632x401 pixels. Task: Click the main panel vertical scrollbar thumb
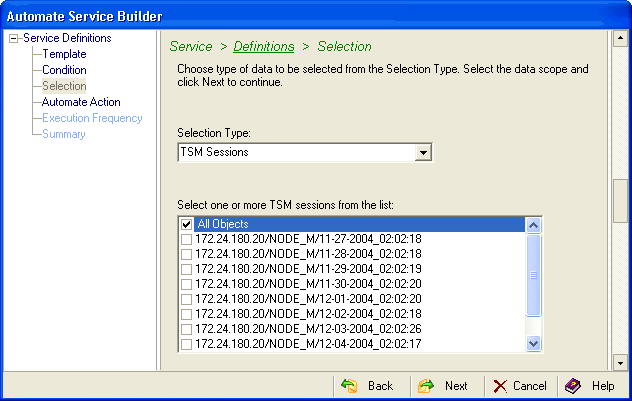point(620,201)
